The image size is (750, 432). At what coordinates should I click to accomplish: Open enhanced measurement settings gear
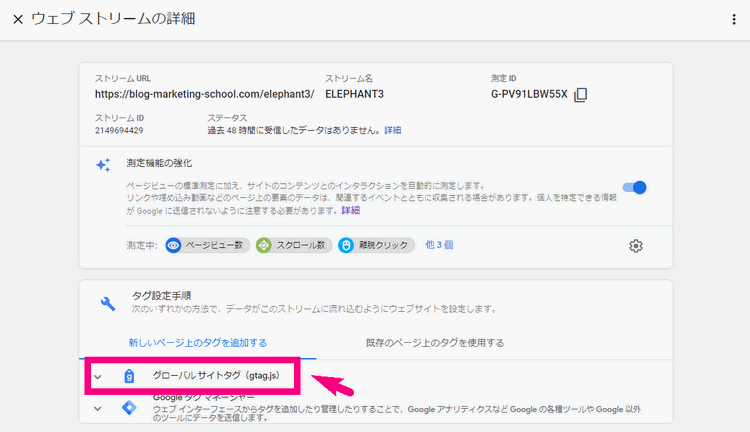point(636,246)
